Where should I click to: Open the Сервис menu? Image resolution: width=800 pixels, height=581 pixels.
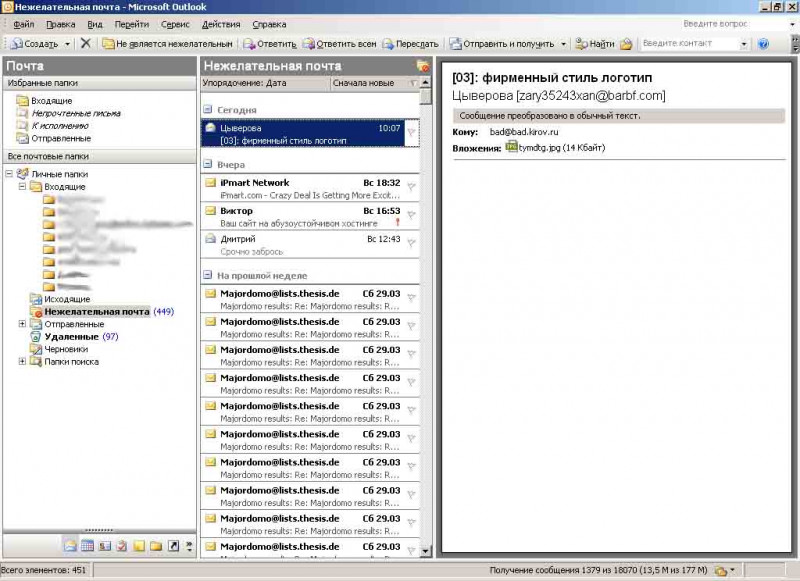tap(175, 24)
